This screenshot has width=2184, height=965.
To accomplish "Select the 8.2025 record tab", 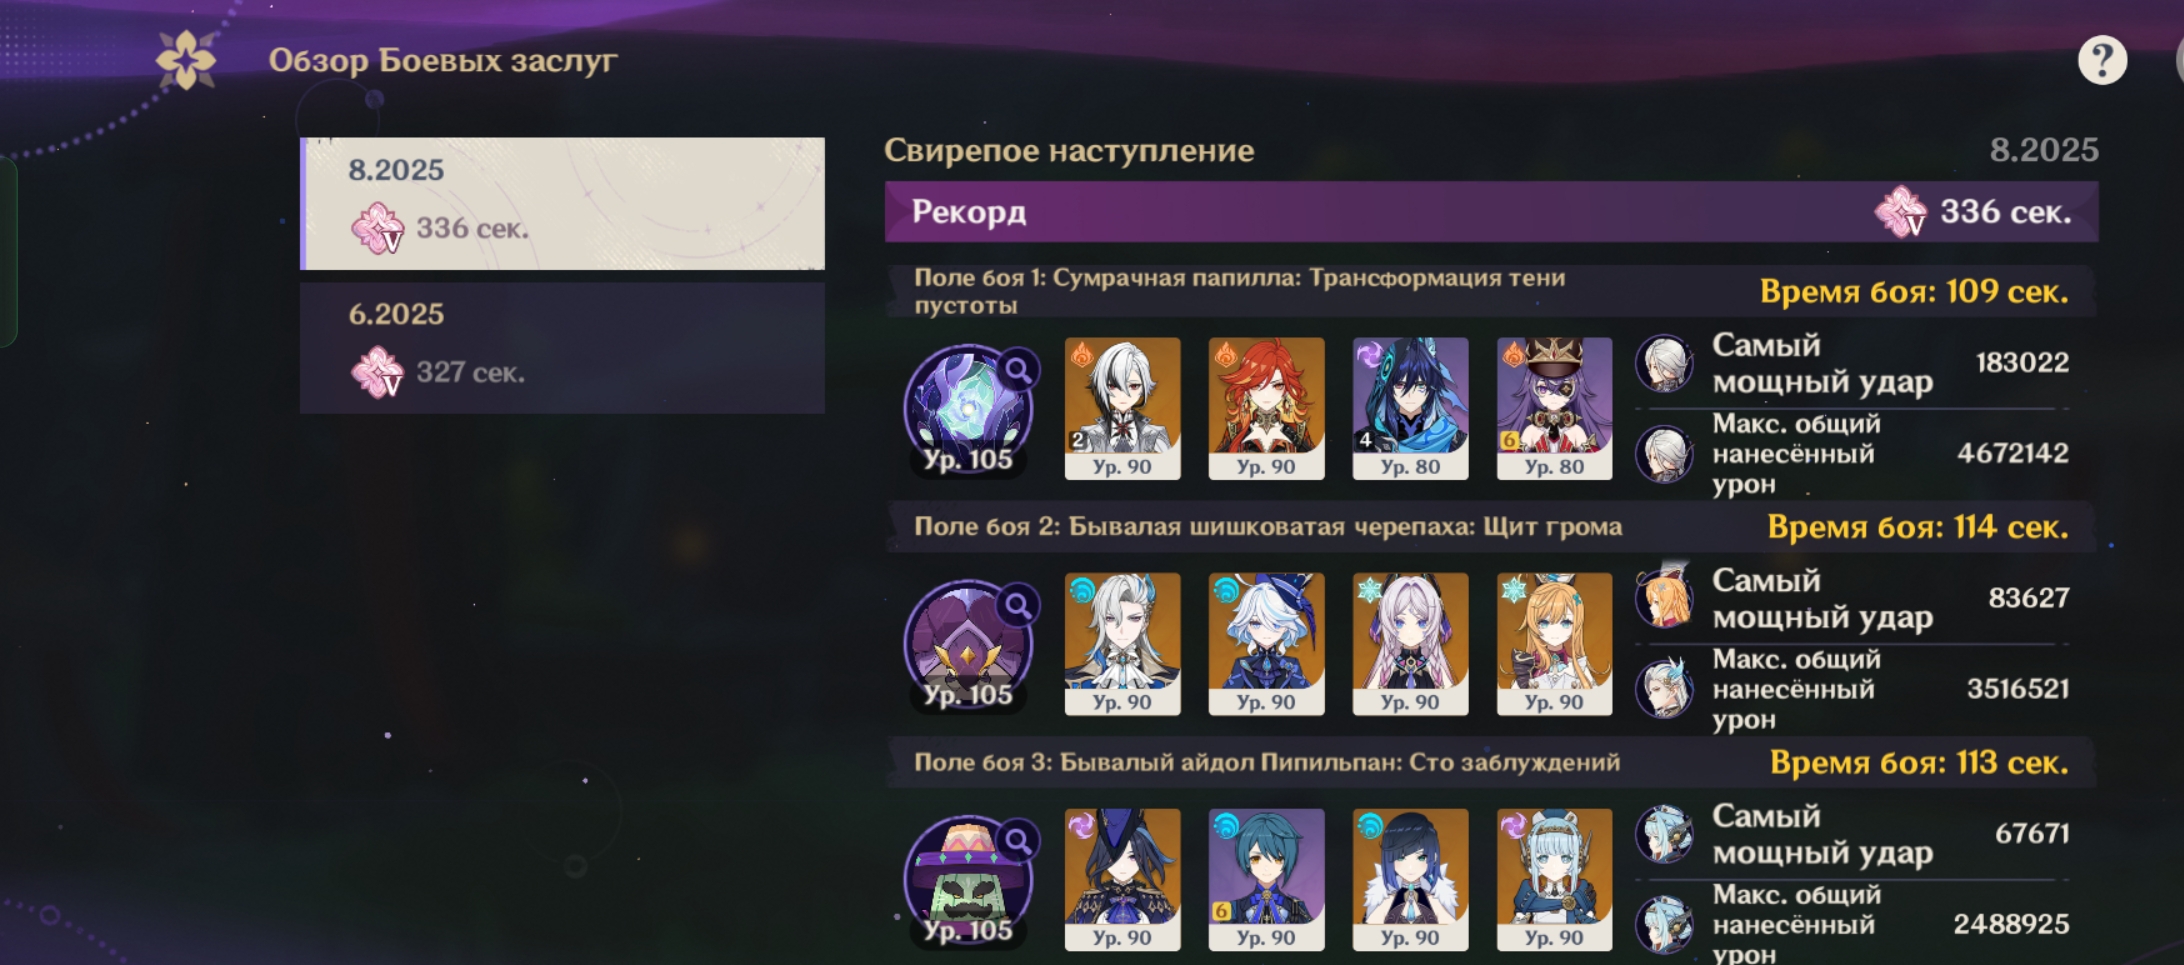I will (x=563, y=204).
